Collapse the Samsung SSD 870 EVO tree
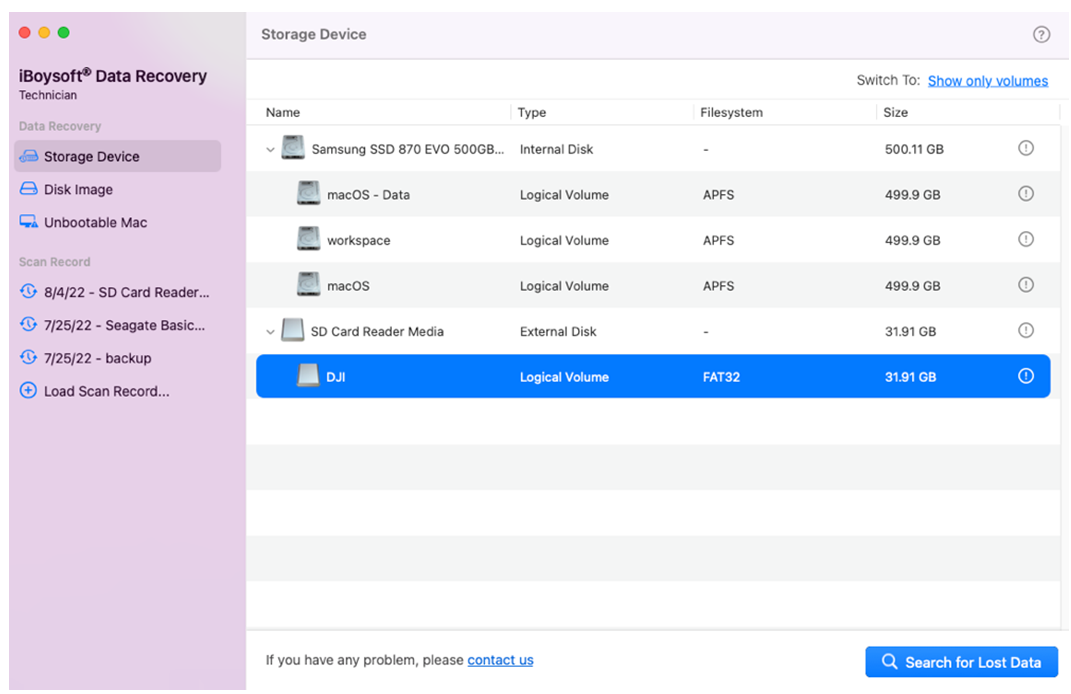 [270, 149]
